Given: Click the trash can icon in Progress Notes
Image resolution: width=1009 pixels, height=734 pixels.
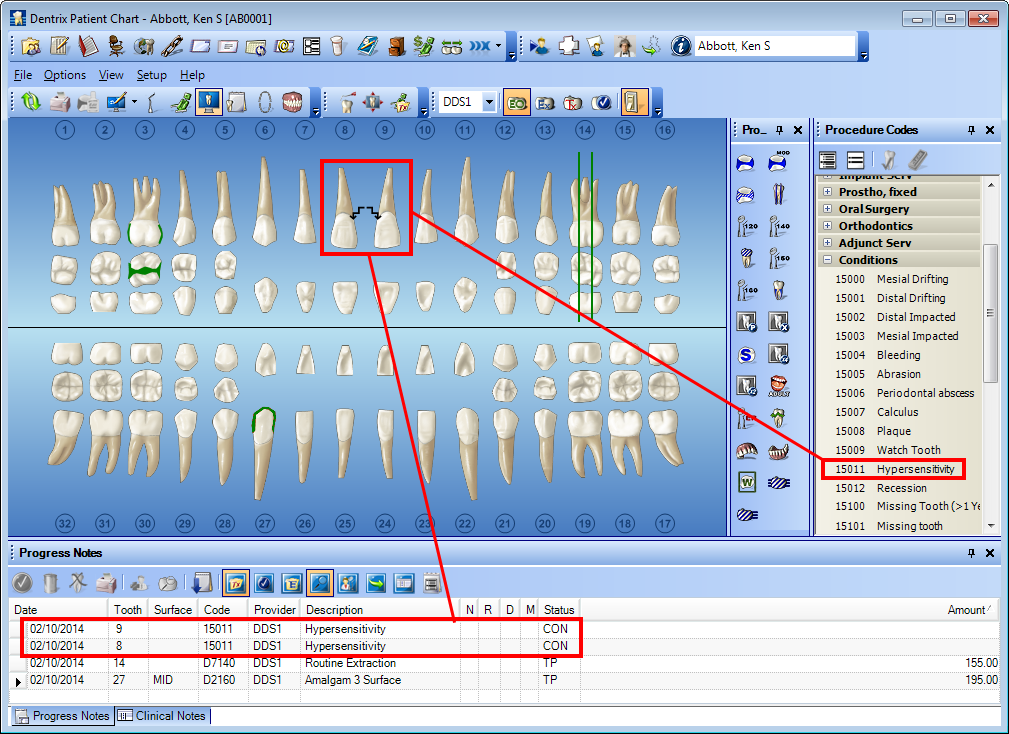Looking at the screenshot, I should coord(50,583).
